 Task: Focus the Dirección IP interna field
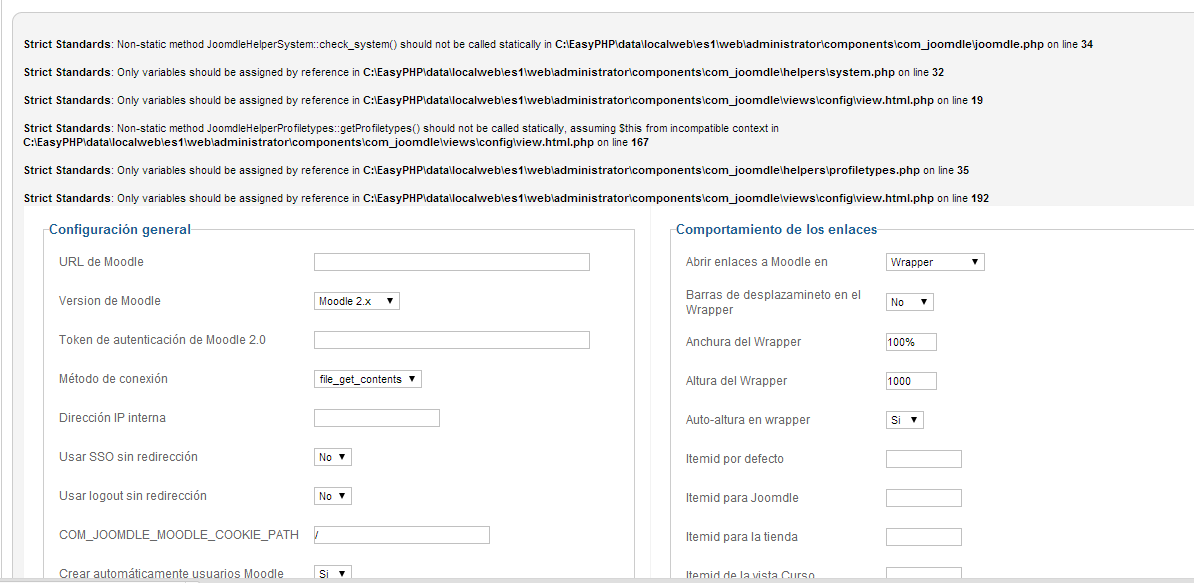coord(376,418)
